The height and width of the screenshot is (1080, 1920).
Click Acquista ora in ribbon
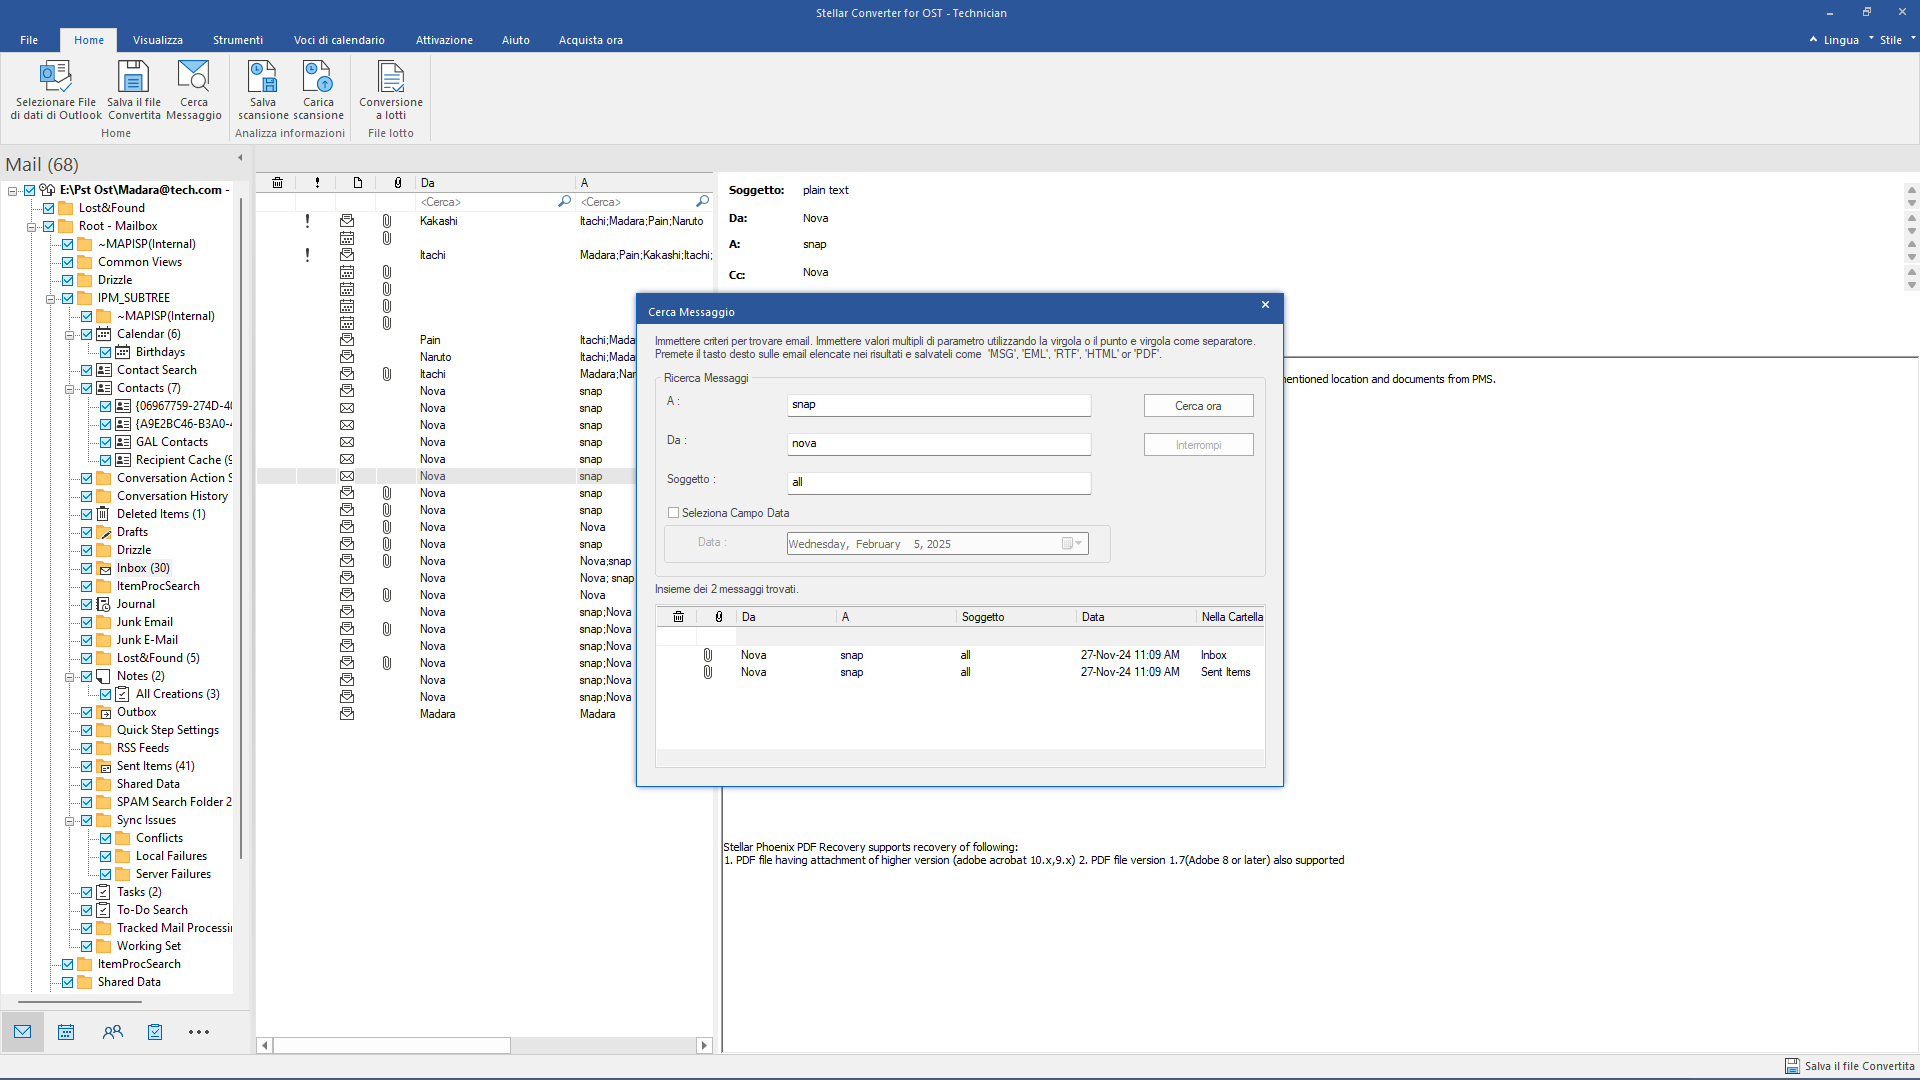590,40
